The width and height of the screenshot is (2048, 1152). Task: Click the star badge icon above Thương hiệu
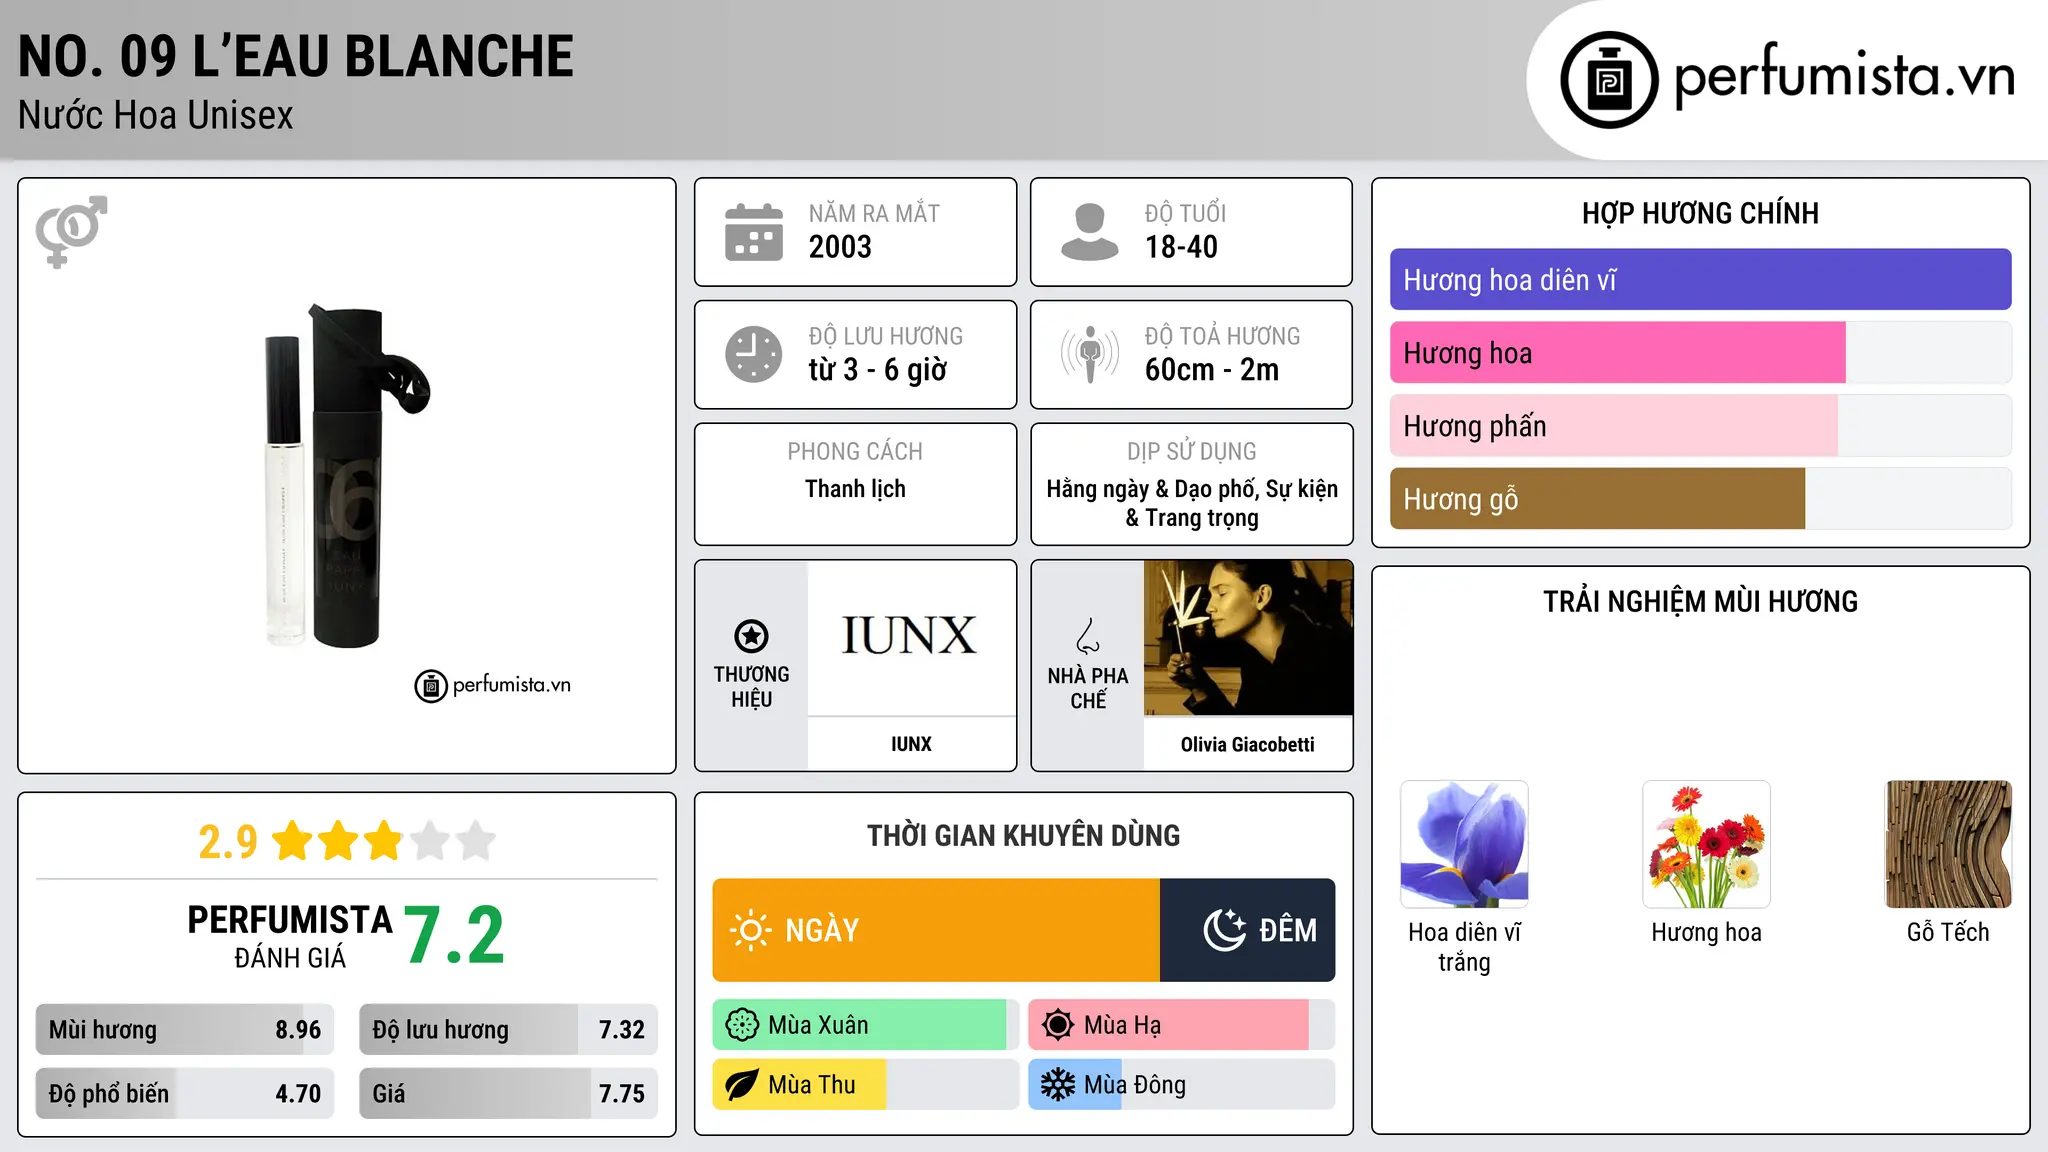tap(751, 636)
